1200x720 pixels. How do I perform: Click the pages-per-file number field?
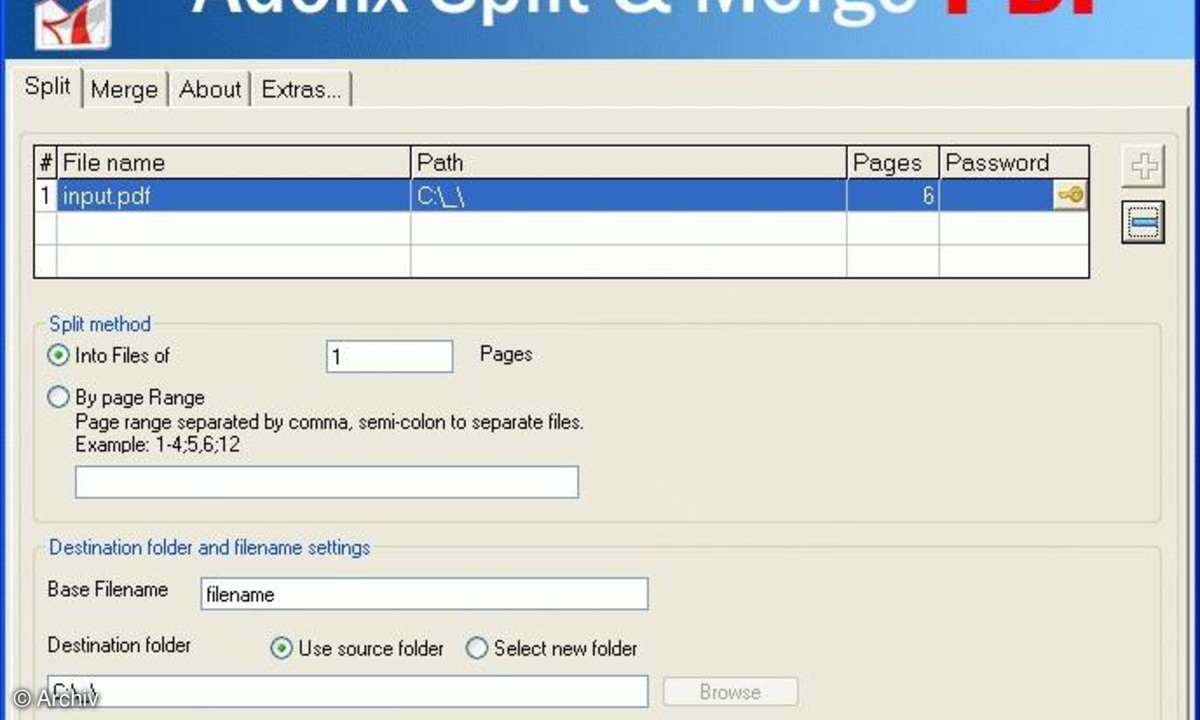pos(390,356)
